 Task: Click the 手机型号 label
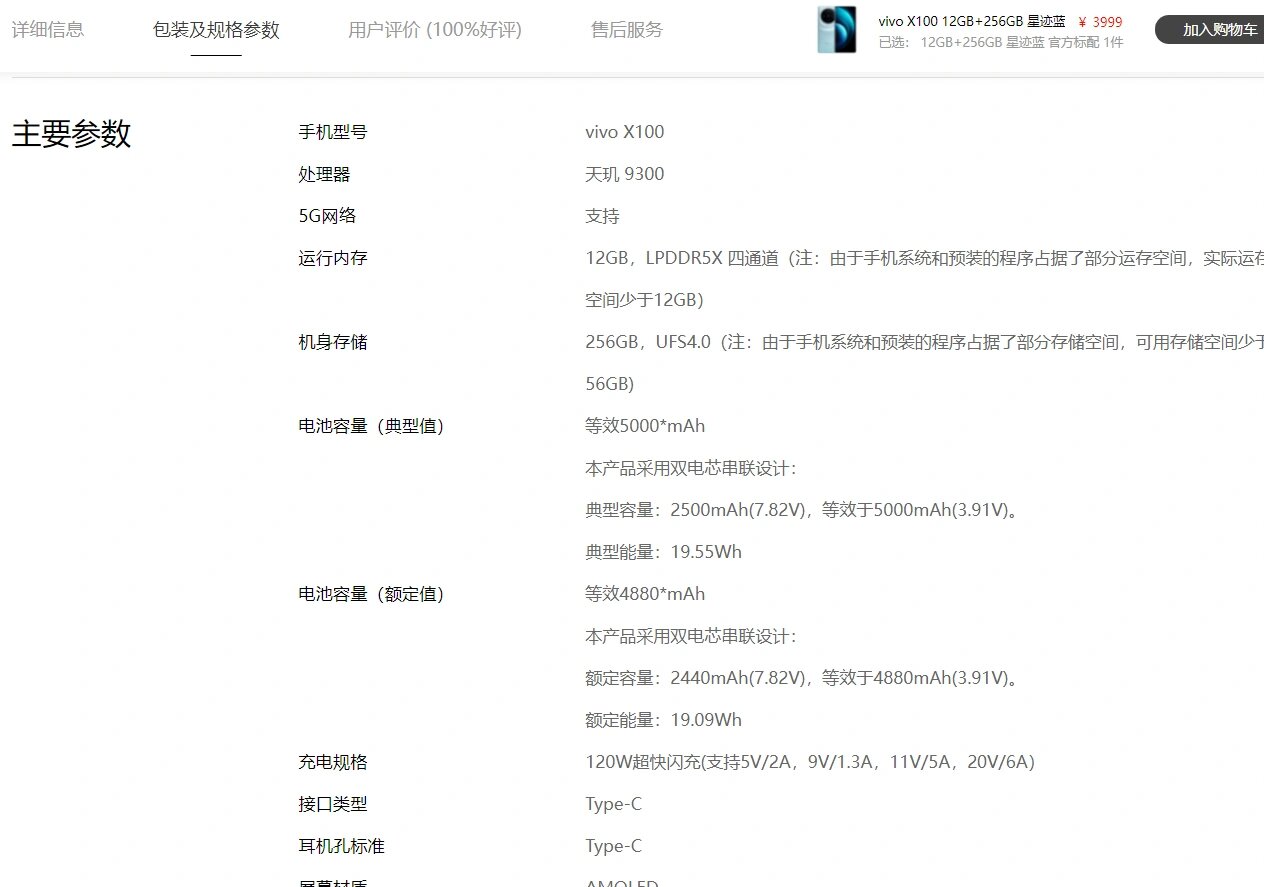point(333,132)
